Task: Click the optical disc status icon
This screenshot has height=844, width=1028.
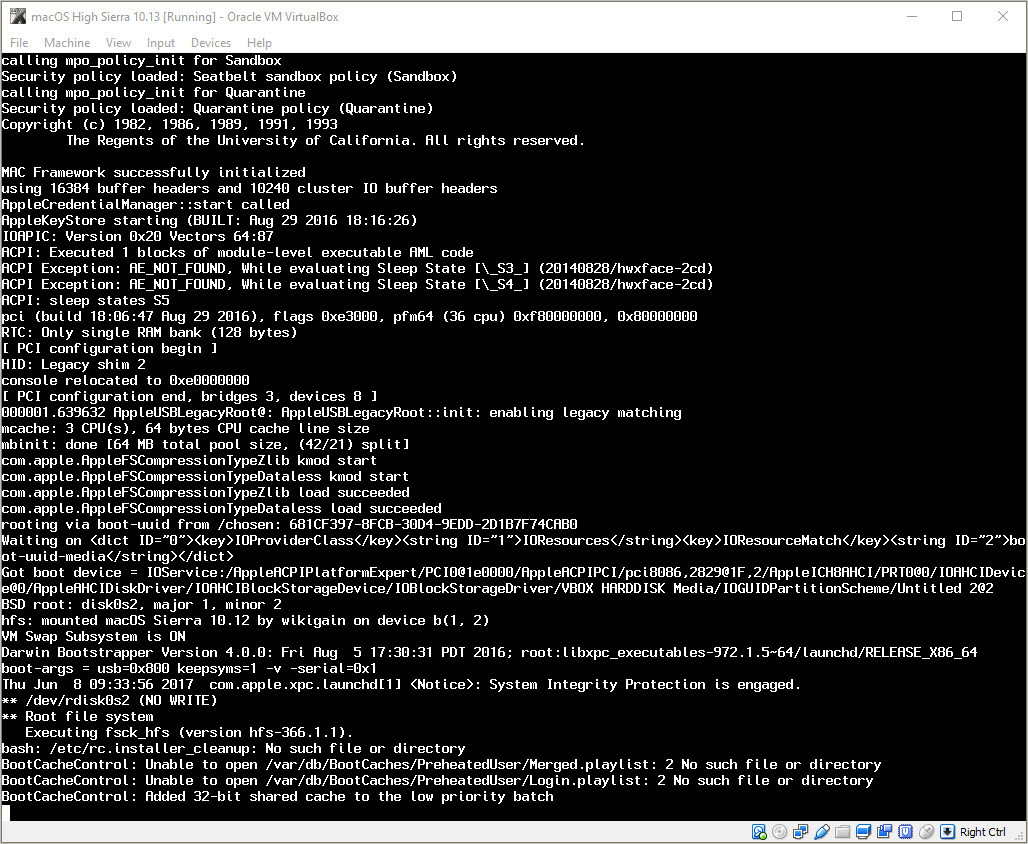Action: (x=780, y=832)
